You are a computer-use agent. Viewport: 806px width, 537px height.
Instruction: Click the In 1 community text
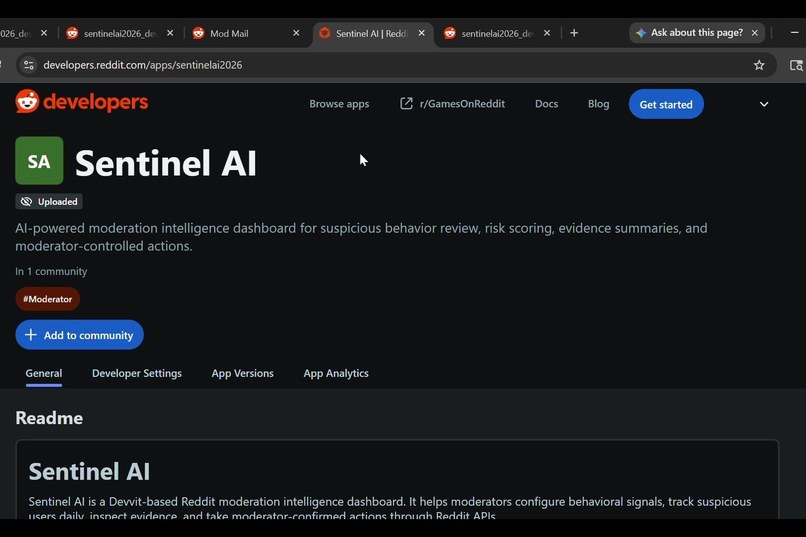[x=51, y=271]
